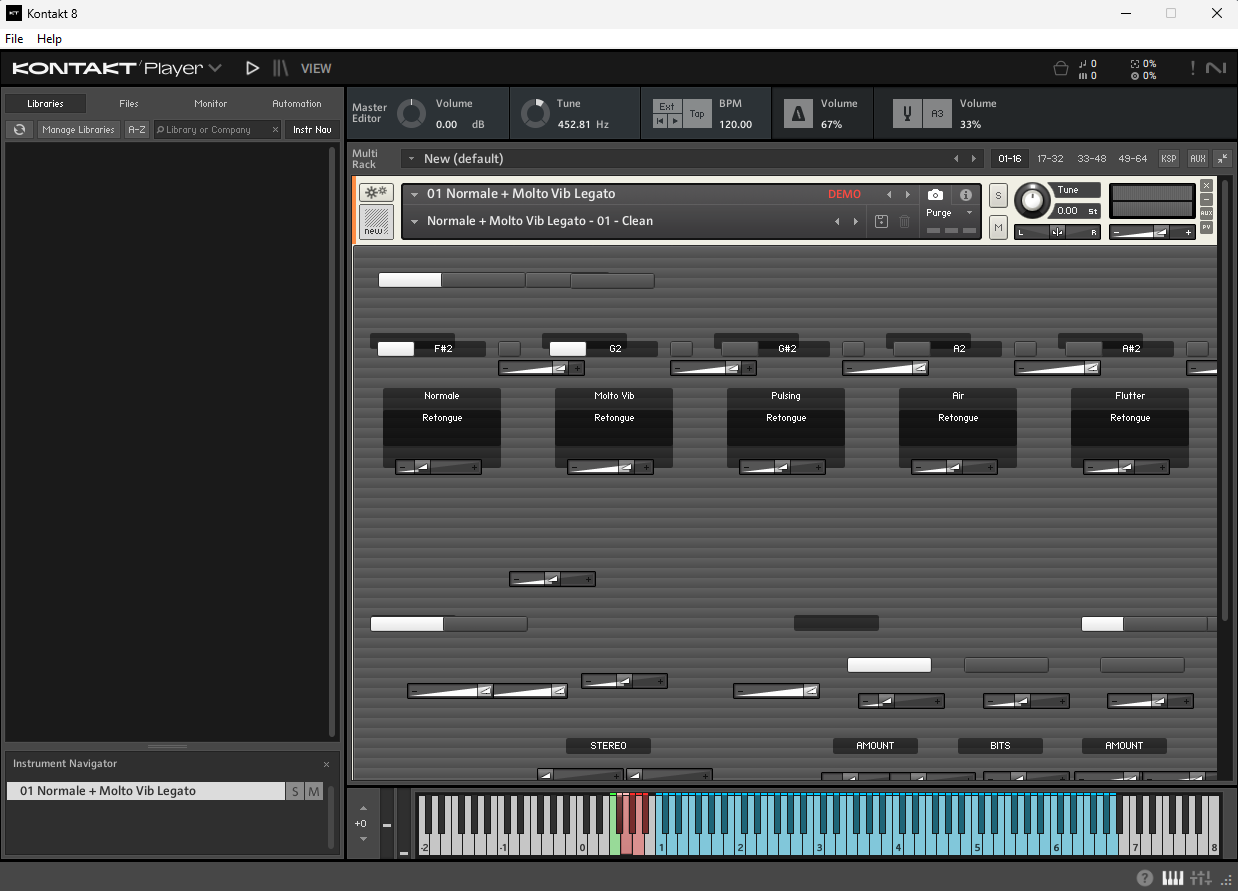Expand the Multi Rack preset dropdown
This screenshot has height=891, width=1238.
click(411, 159)
